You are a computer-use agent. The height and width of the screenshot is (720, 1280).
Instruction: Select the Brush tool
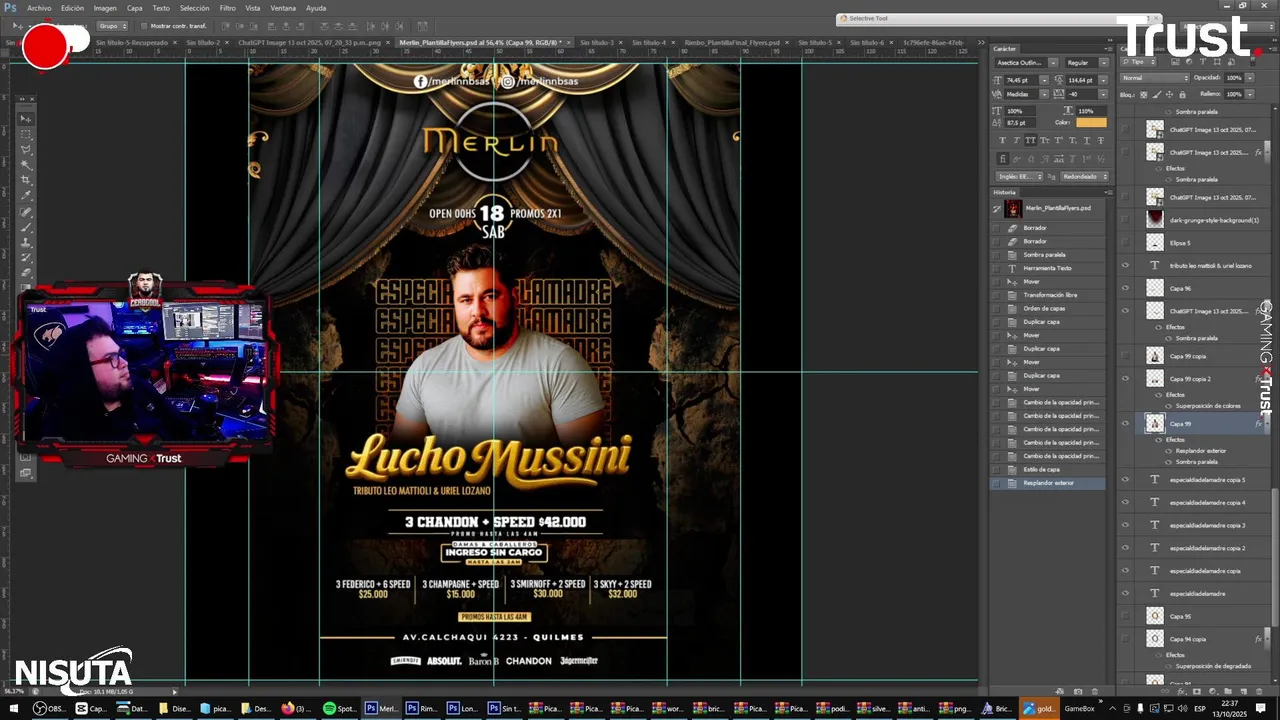pos(26,227)
